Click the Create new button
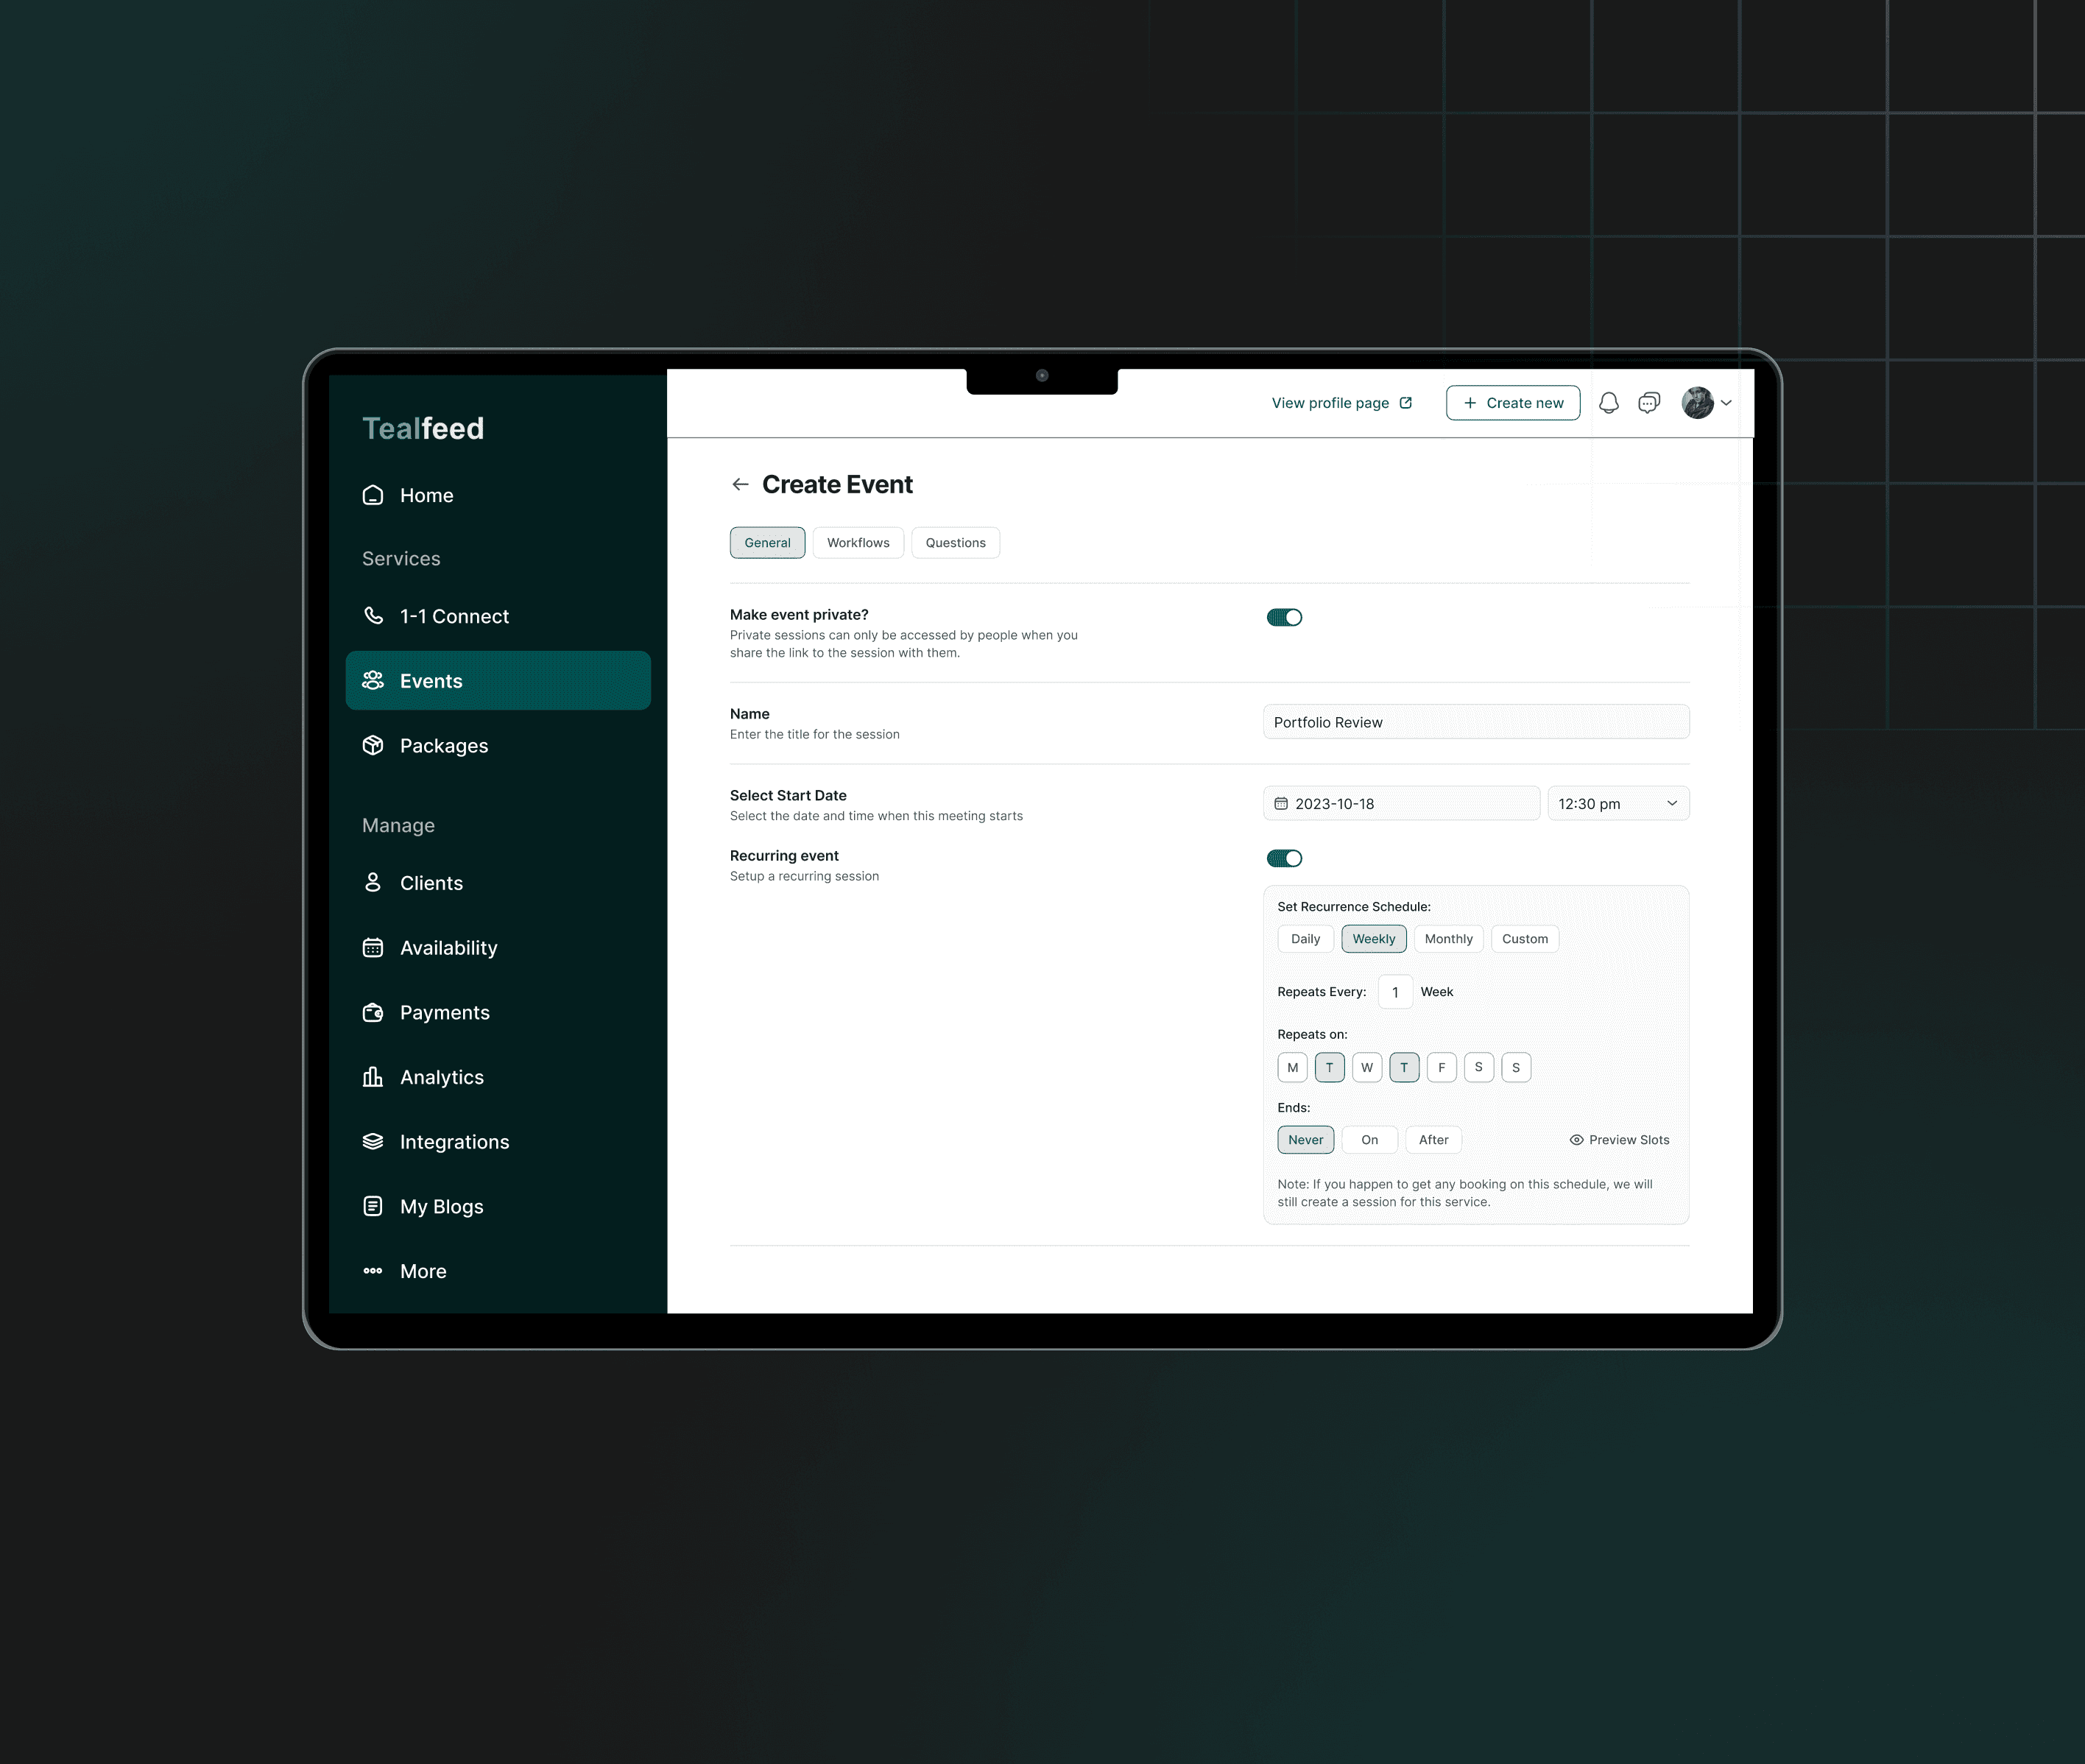This screenshot has height=1764, width=2085. (x=1512, y=403)
